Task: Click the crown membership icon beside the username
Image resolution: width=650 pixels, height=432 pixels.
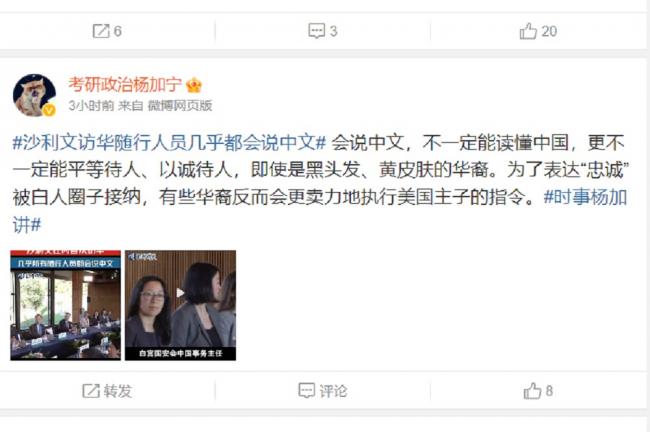Action: tap(194, 85)
